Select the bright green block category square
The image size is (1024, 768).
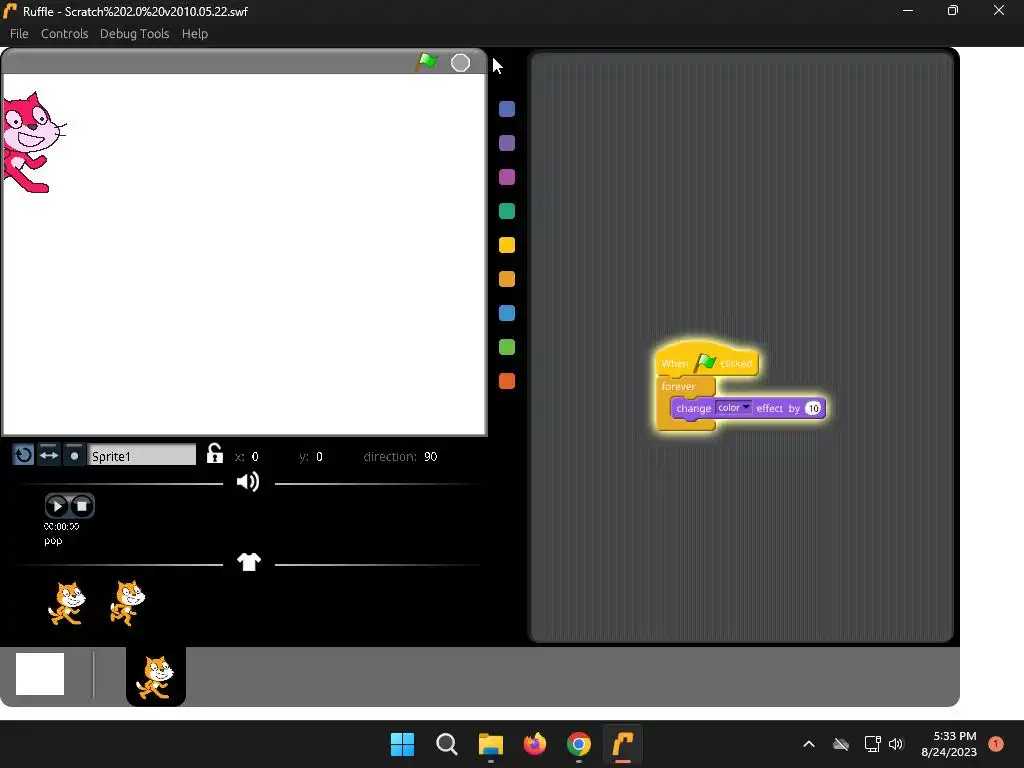click(x=507, y=347)
